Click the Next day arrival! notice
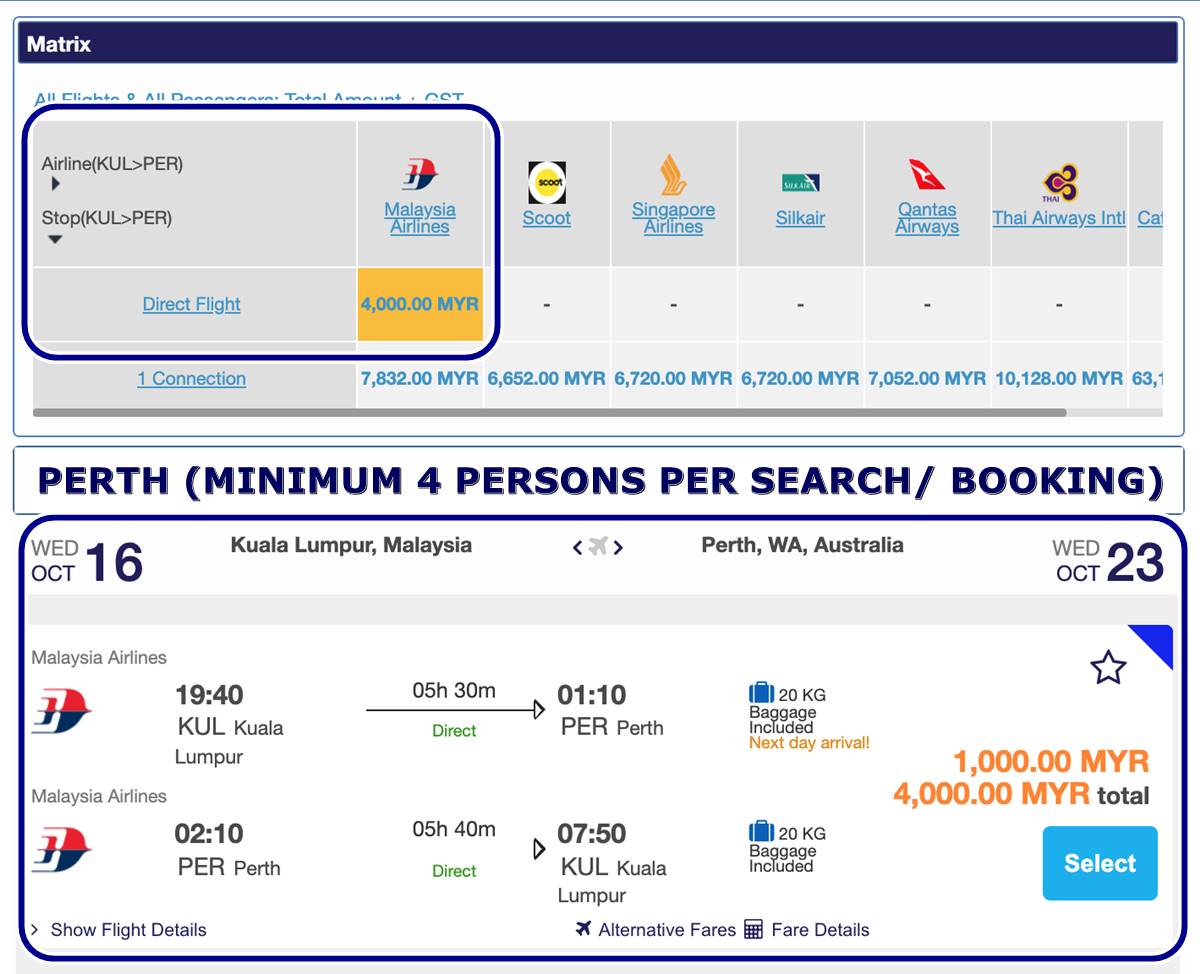1200x974 pixels. click(x=809, y=743)
